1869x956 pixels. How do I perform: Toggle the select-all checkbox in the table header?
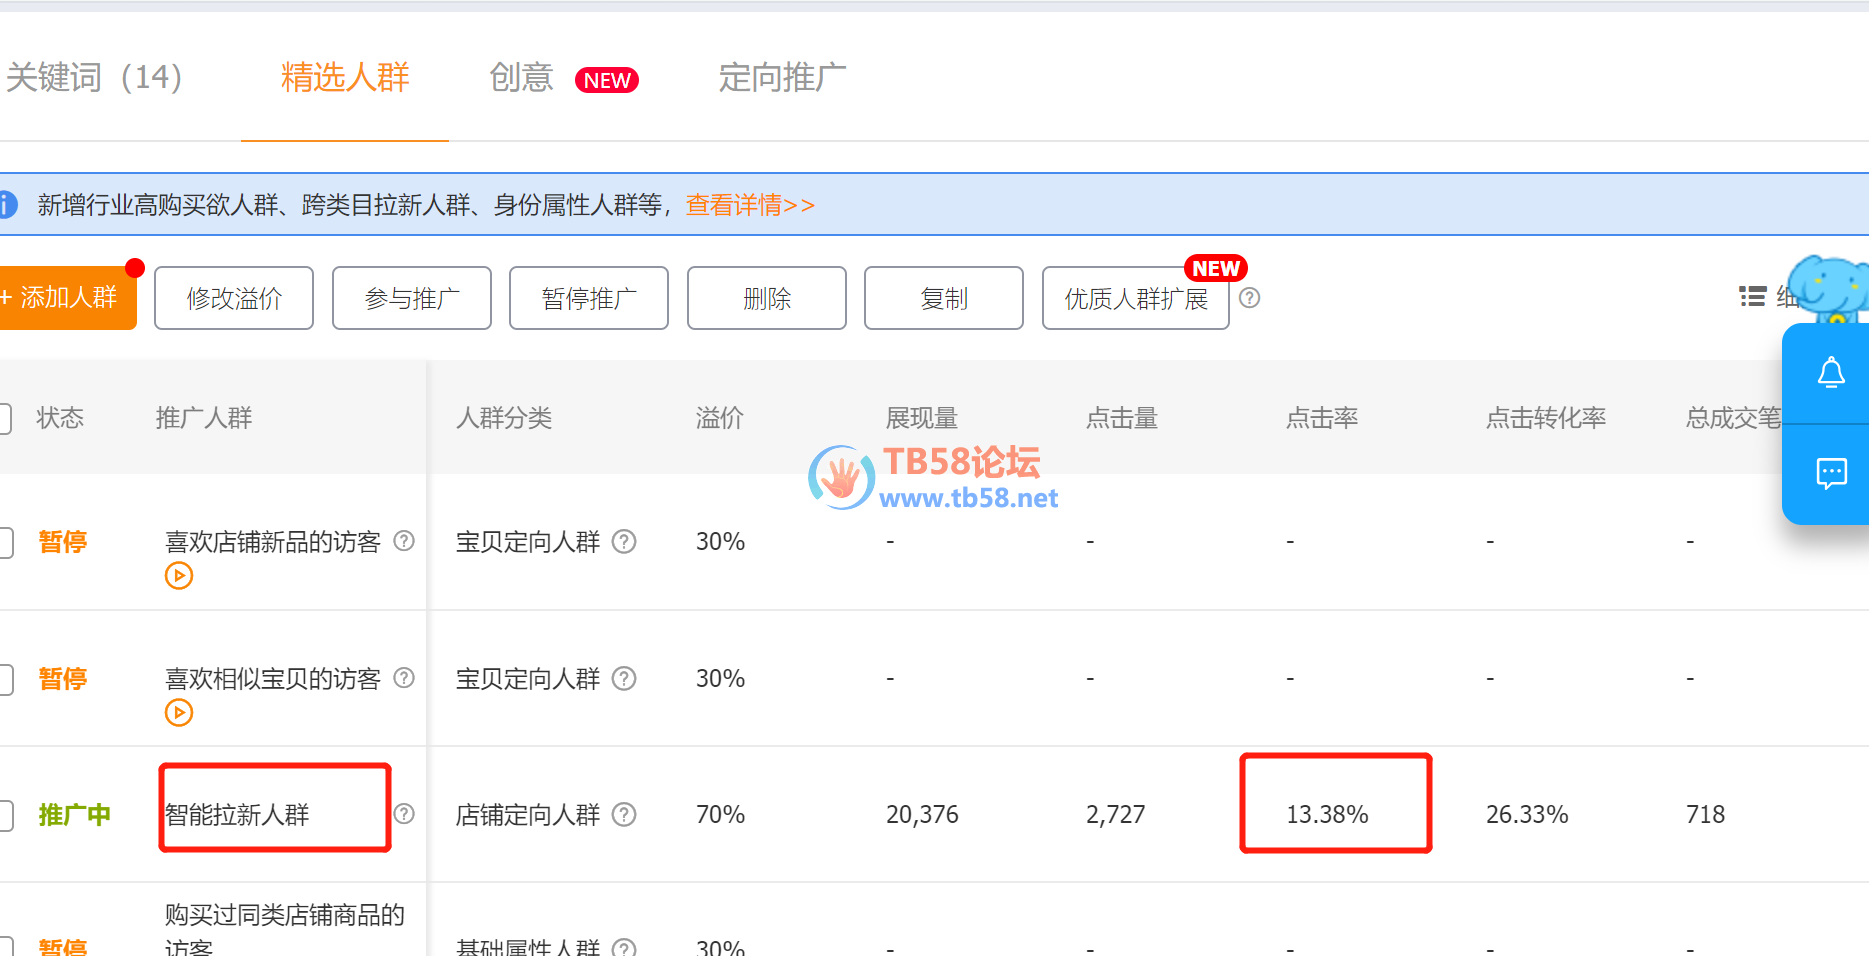[x=5, y=418]
